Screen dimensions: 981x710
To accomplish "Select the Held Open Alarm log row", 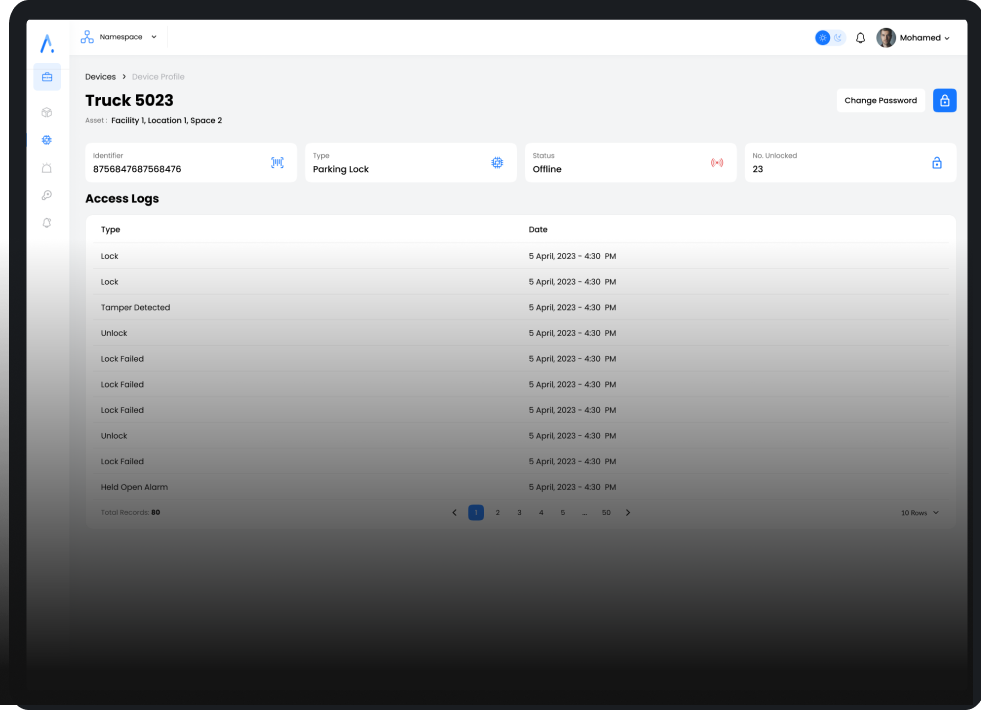I will (x=521, y=487).
